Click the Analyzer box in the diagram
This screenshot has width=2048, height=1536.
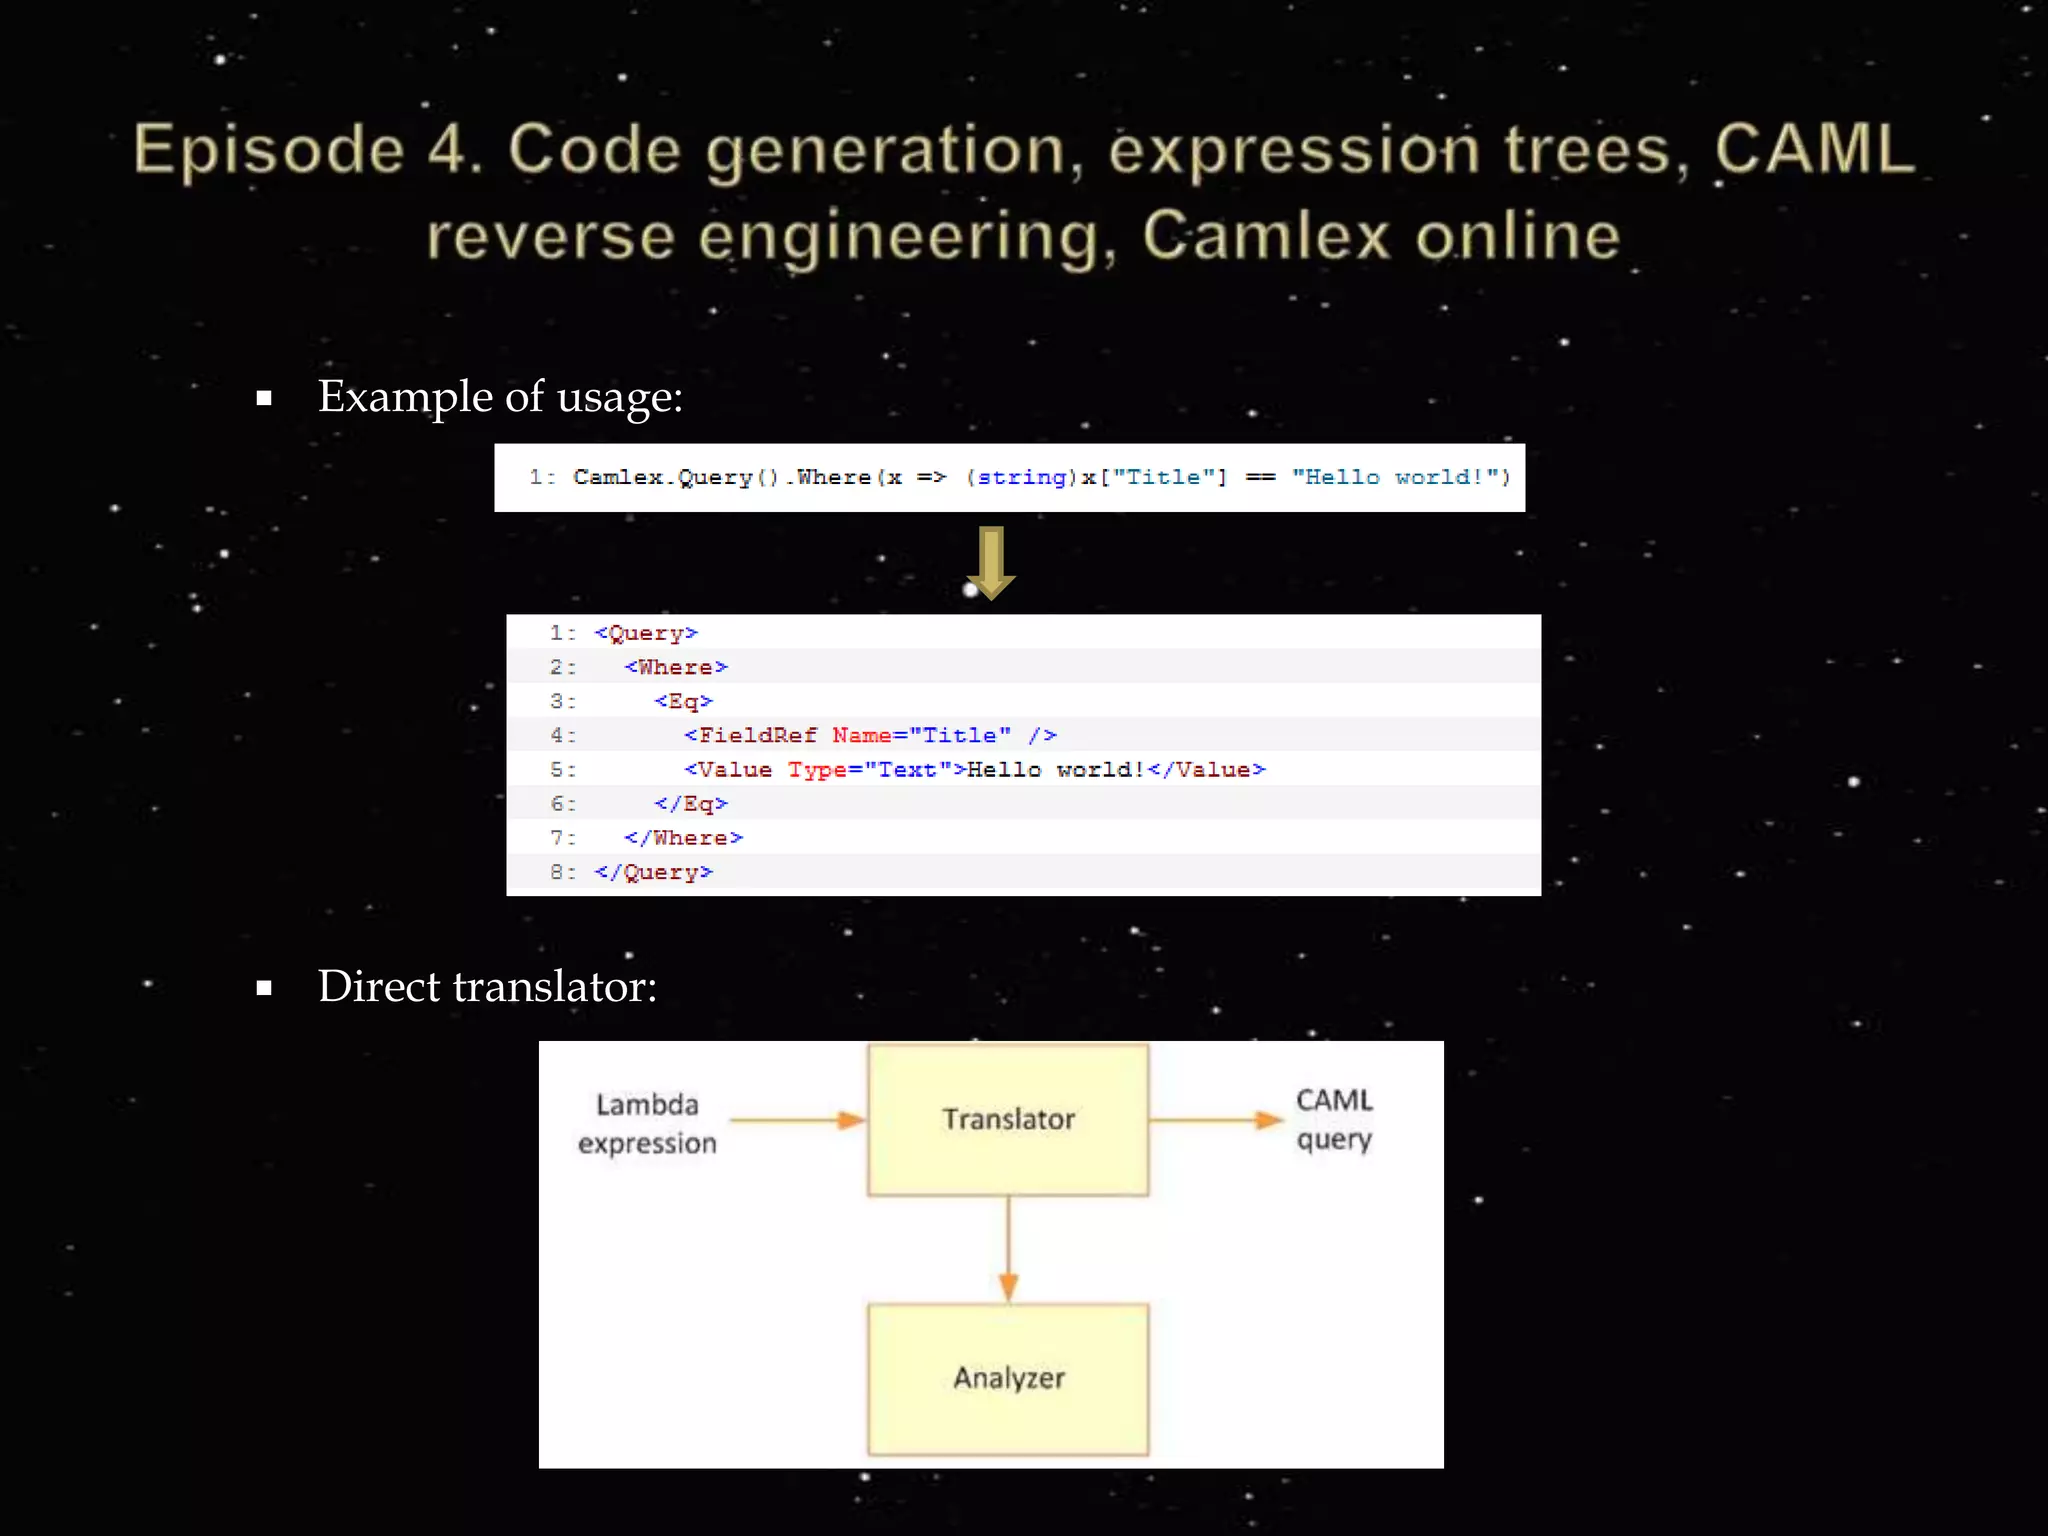(1008, 1378)
